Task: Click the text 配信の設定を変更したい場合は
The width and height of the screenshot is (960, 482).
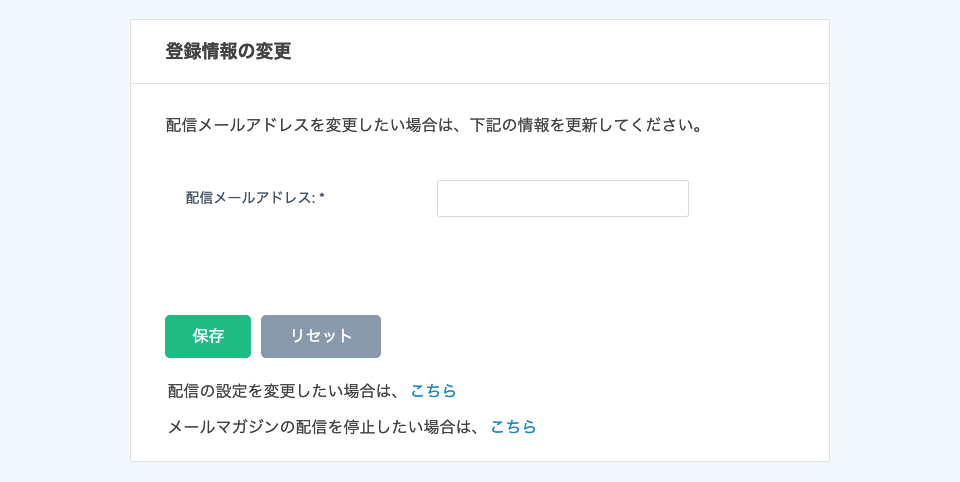Action: click(x=283, y=390)
